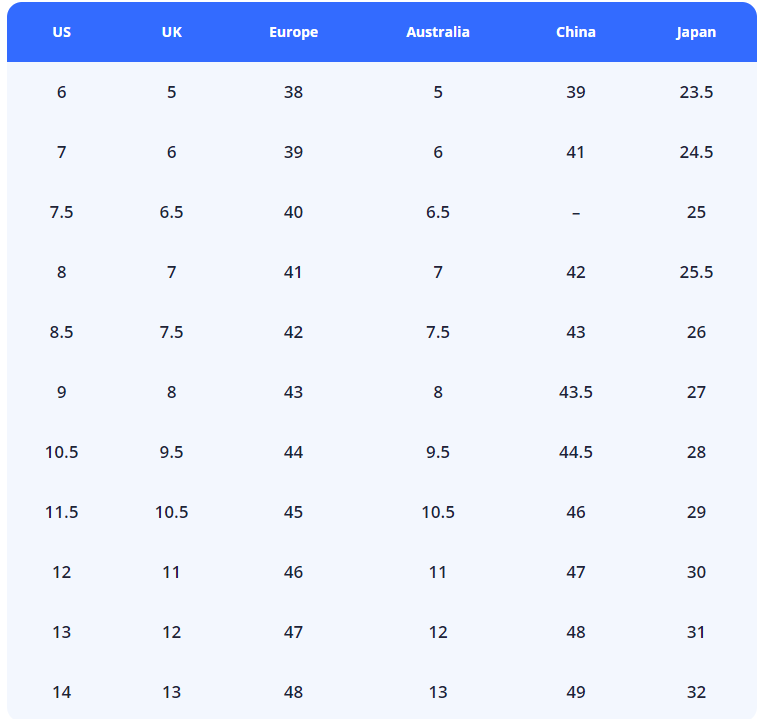The image size is (757, 719).
Task: Select the US size 11.5 cell
Action: (x=62, y=512)
